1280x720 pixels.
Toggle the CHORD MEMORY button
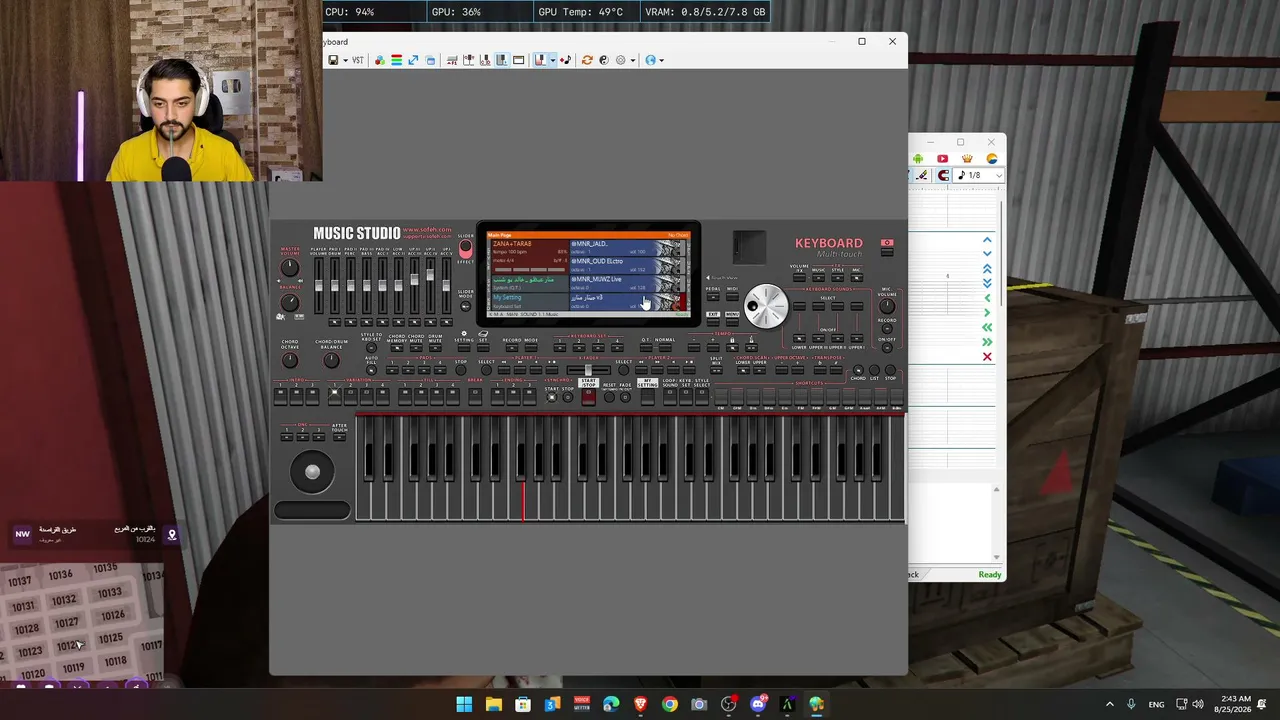pyautogui.click(x=397, y=349)
